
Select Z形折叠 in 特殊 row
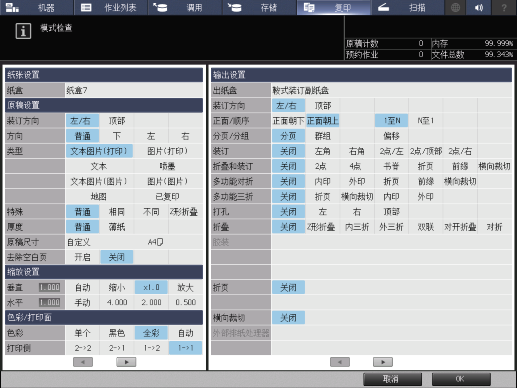pyautogui.click(x=185, y=212)
